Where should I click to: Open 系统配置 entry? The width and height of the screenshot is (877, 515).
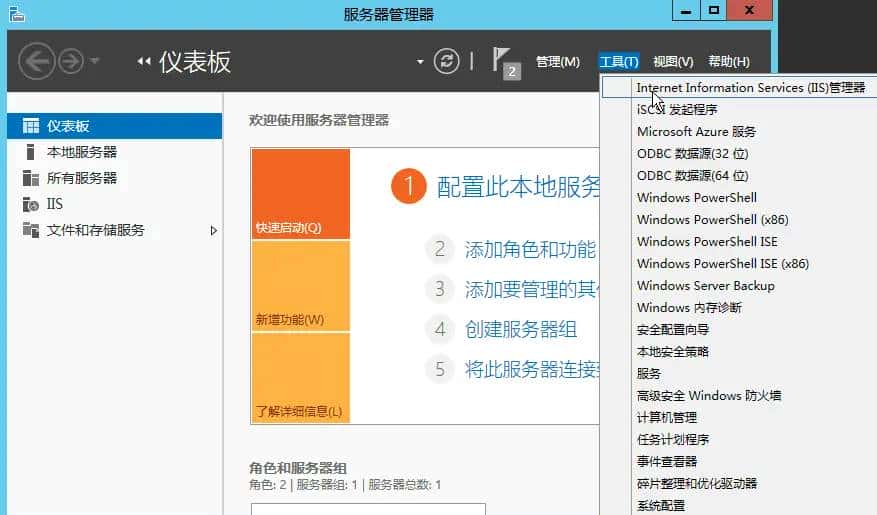coord(661,505)
